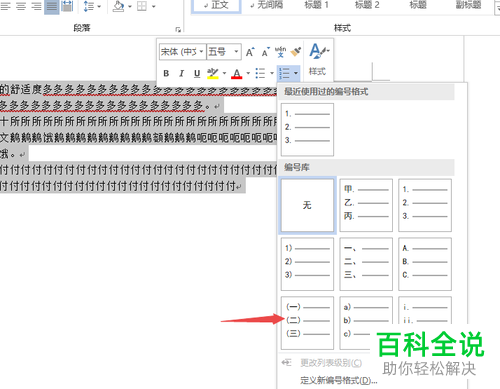Click the phonetic guide (wén) icon

click(280, 52)
